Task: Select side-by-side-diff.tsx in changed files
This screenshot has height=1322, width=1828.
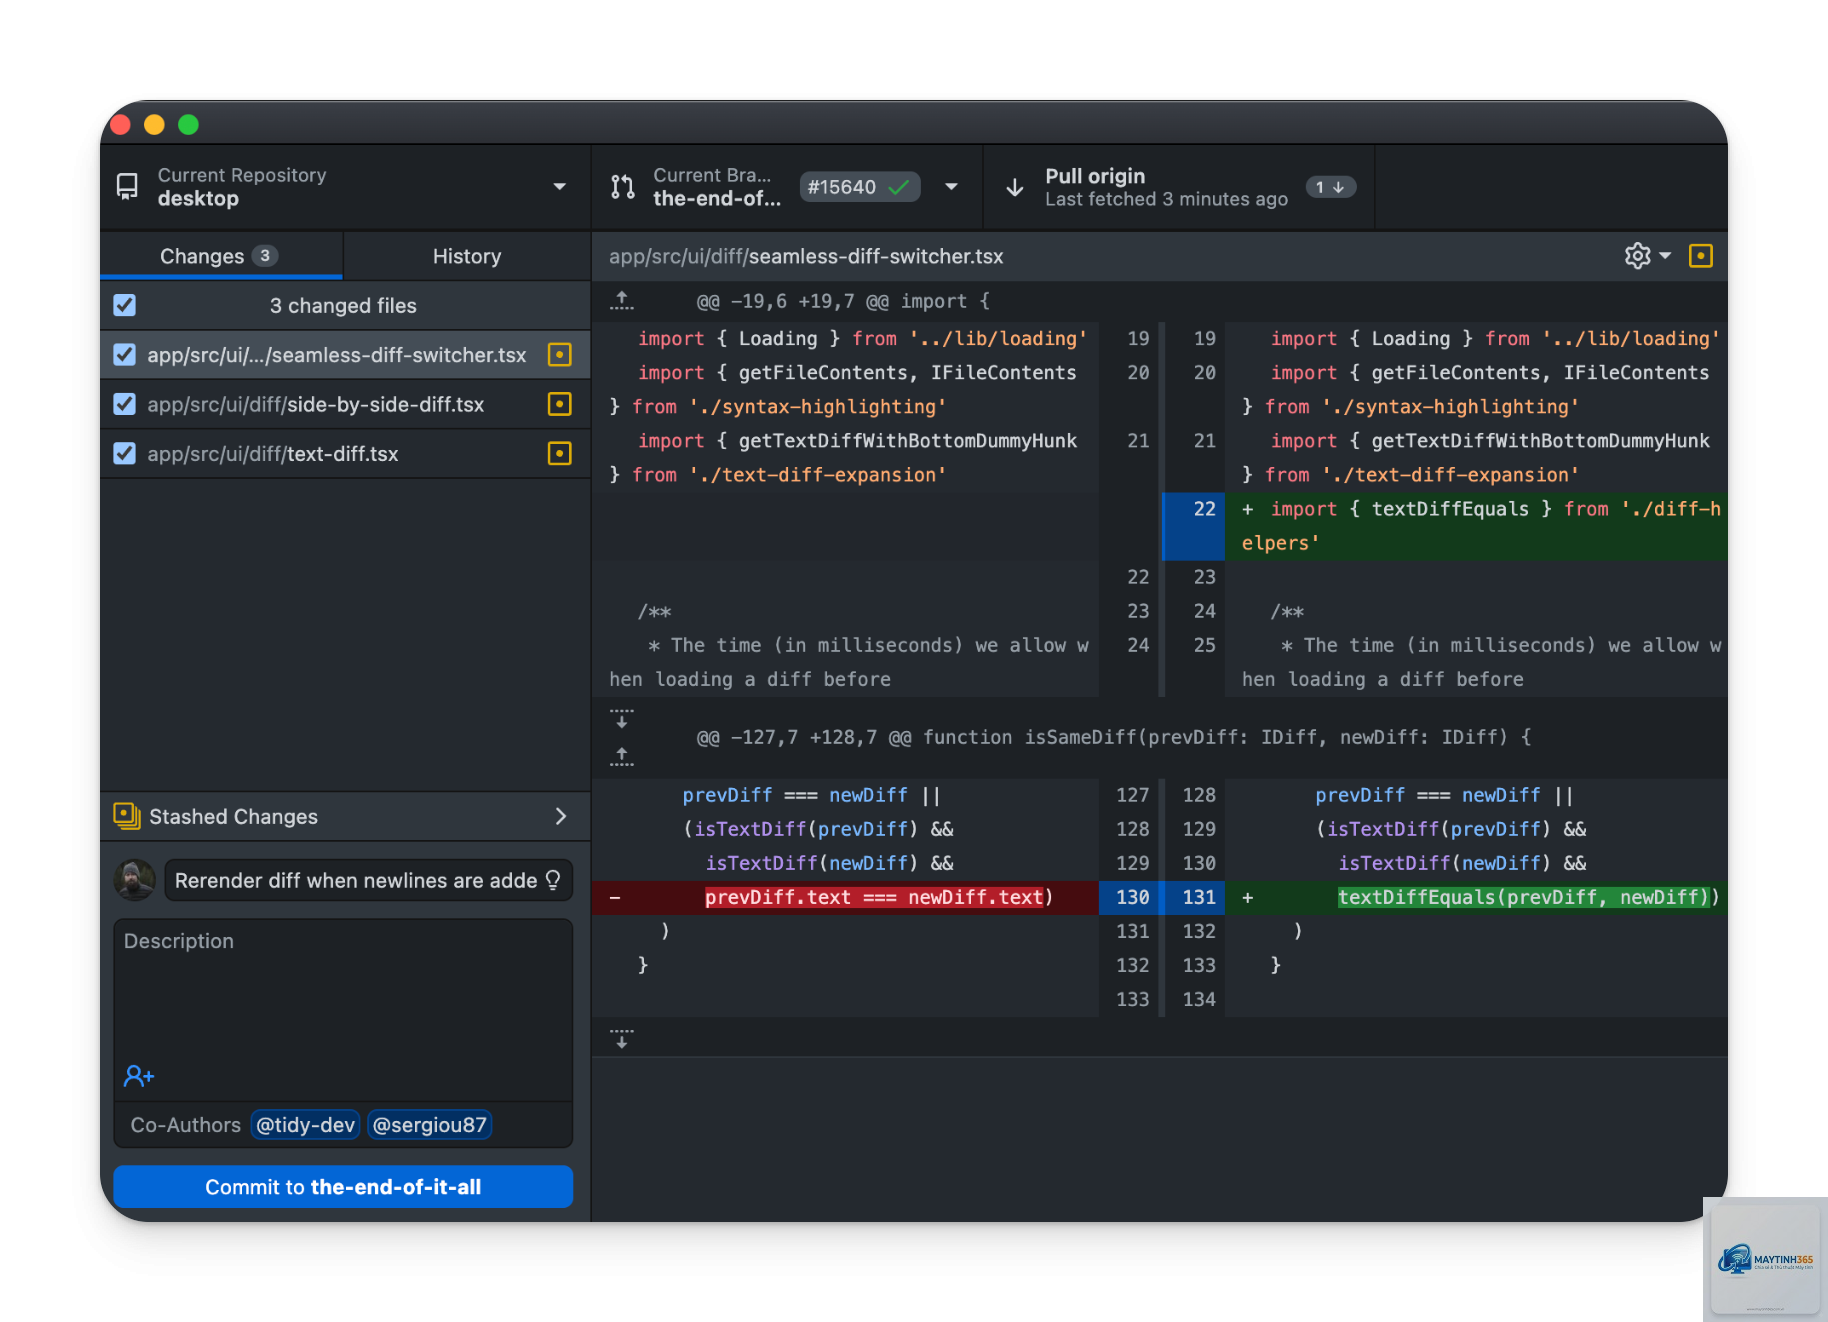Action: click(345, 404)
